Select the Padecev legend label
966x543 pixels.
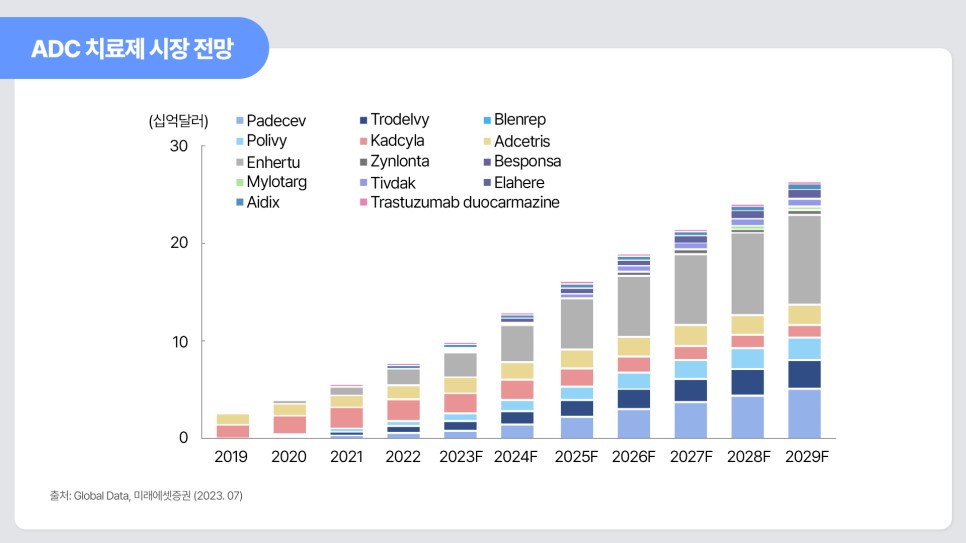(276, 121)
